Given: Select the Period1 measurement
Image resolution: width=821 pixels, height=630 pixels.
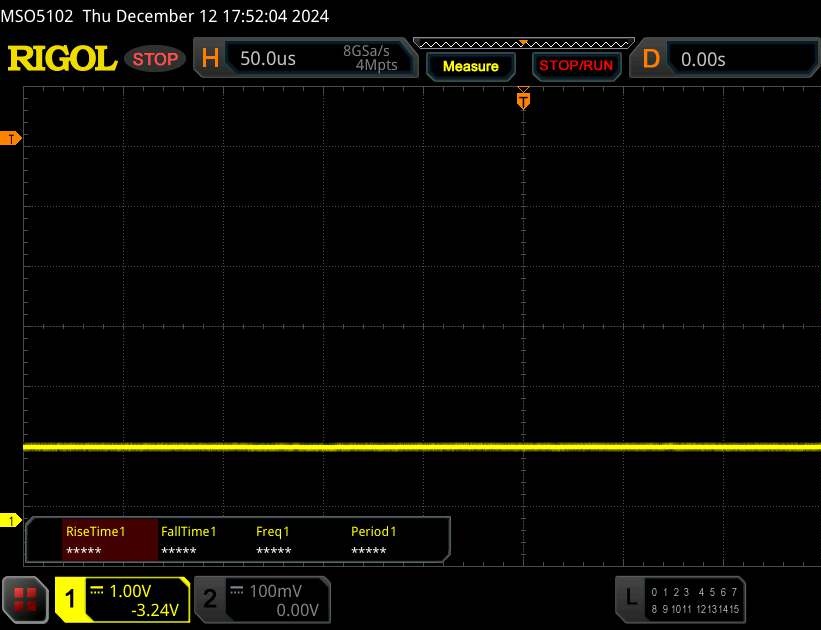Looking at the screenshot, I should (x=373, y=540).
